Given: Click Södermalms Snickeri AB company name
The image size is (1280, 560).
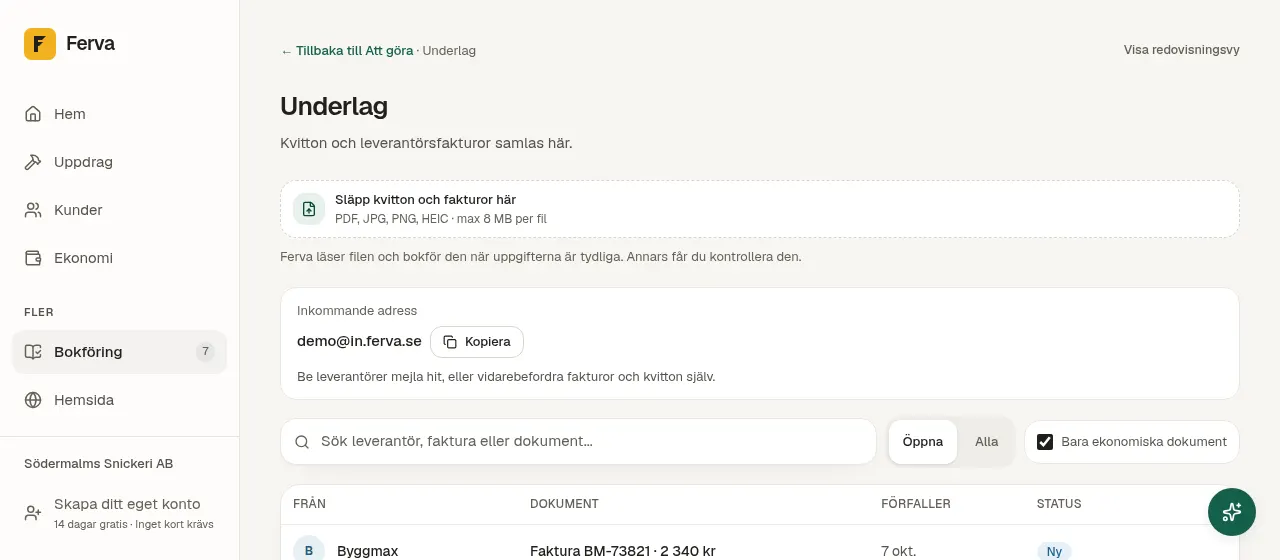Looking at the screenshot, I should pos(99,464).
